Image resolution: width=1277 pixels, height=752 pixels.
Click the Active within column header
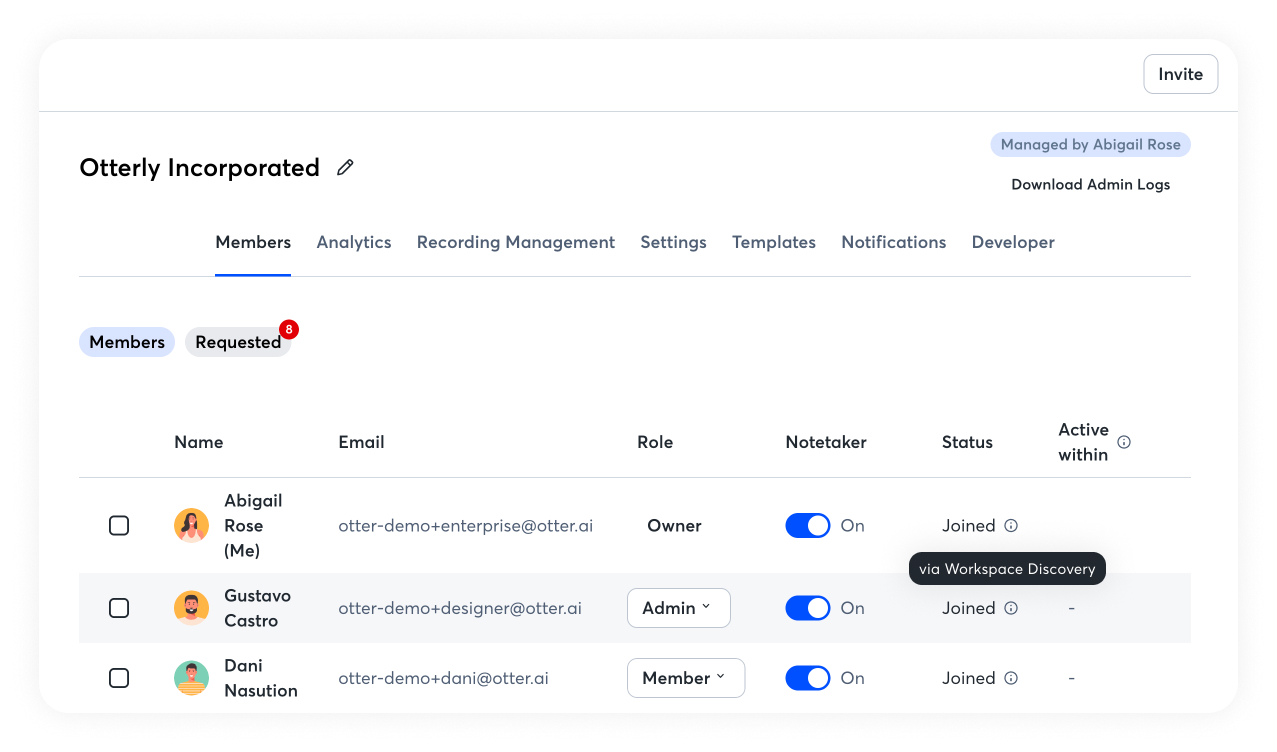pyautogui.click(x=1084, y=442)
